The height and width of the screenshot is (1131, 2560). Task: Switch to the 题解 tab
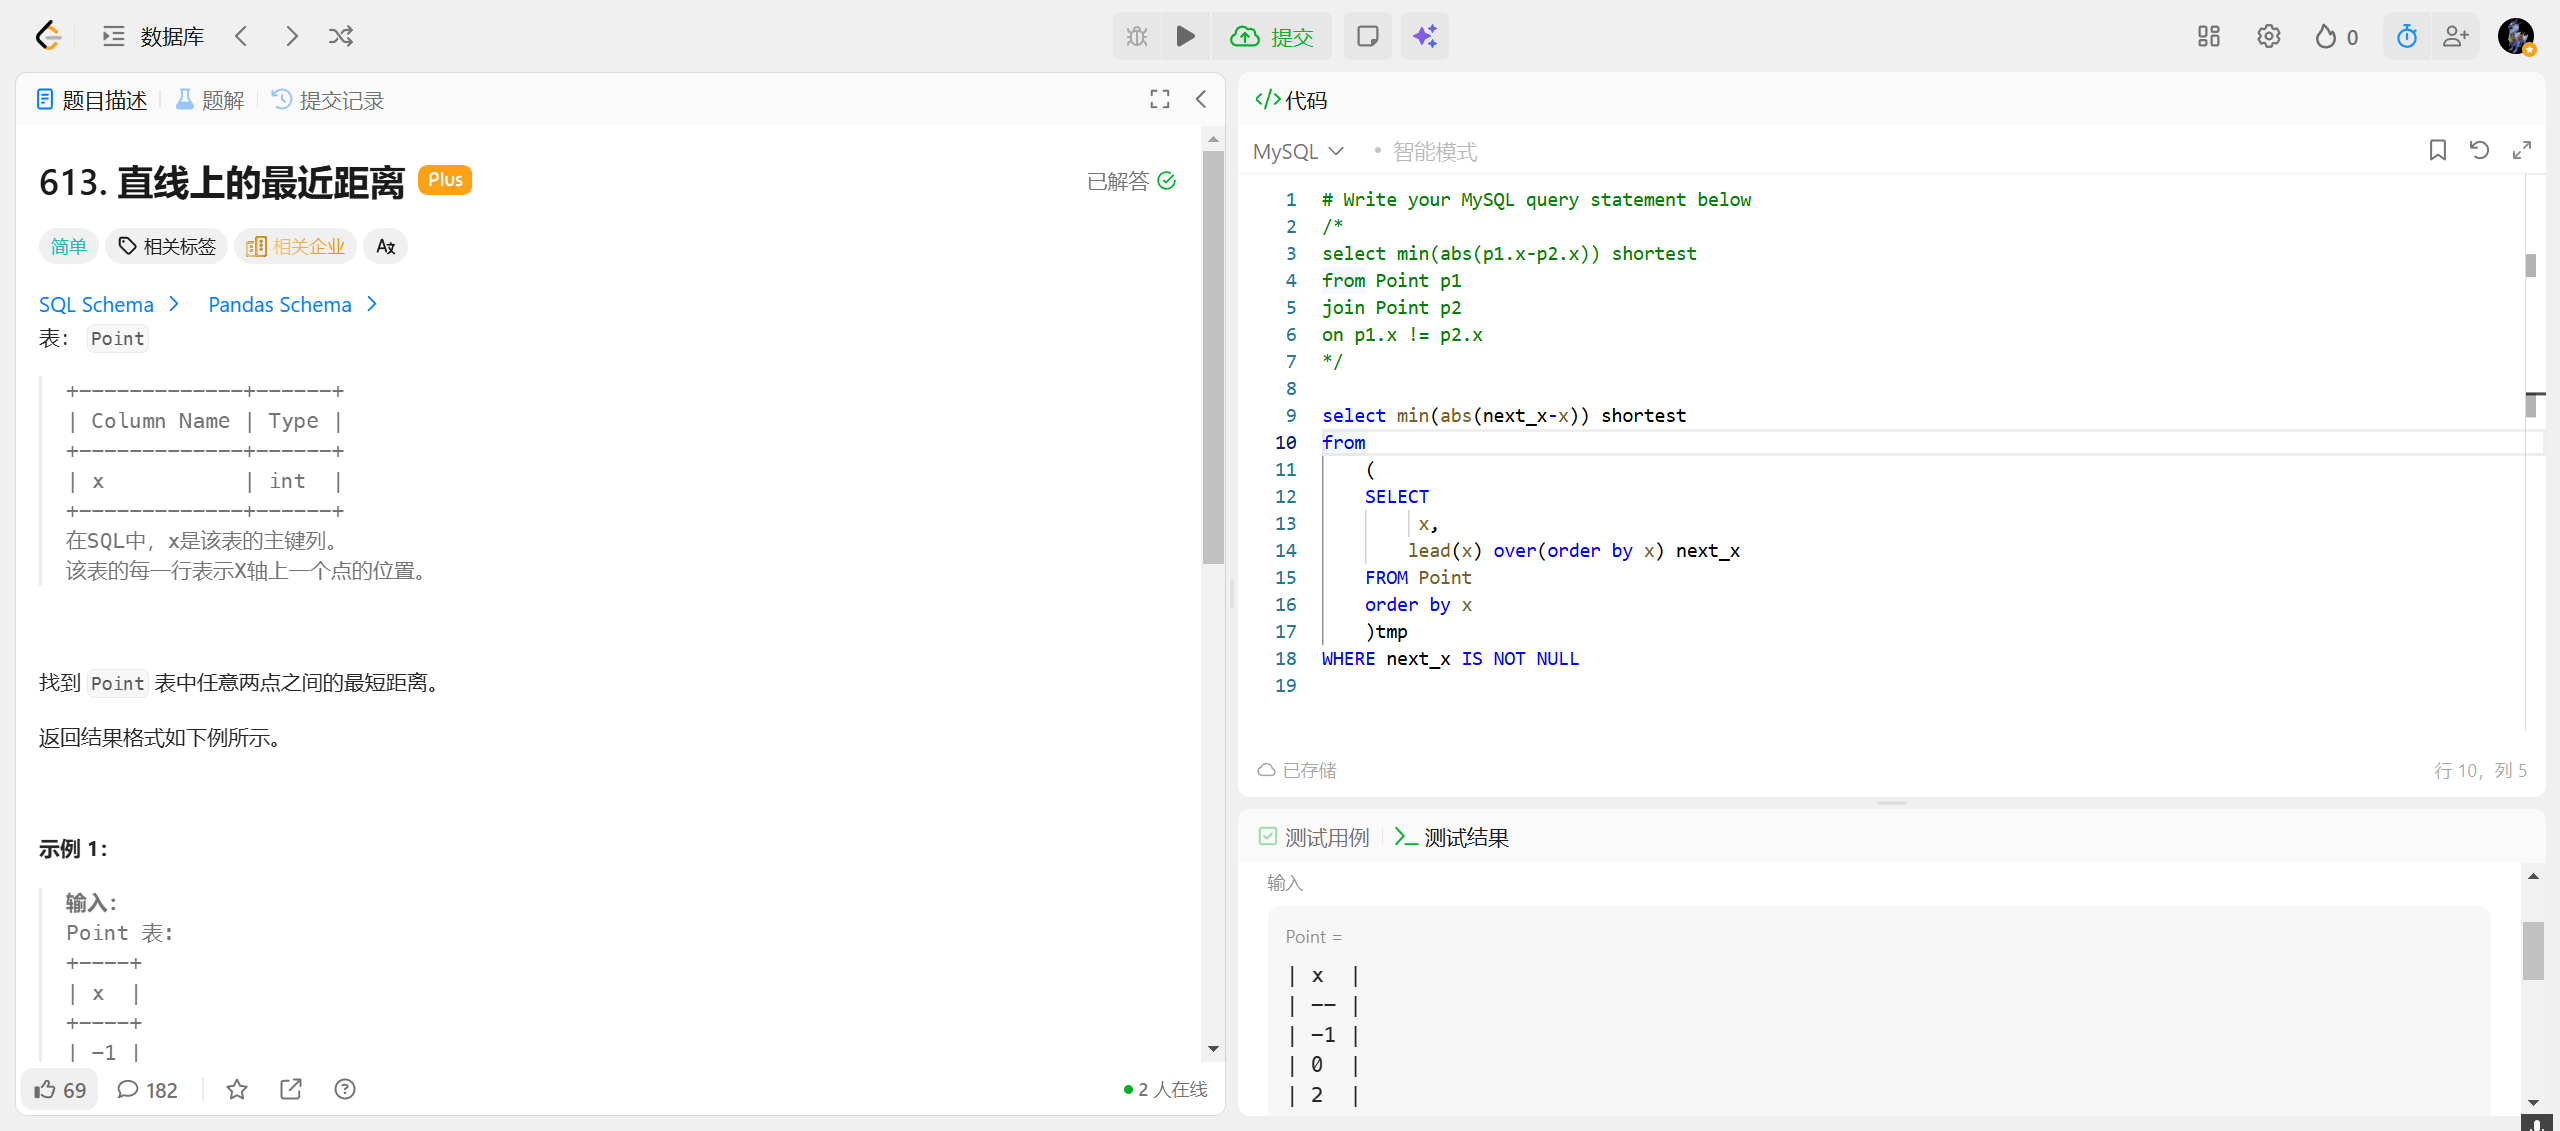tap(210, 100)
